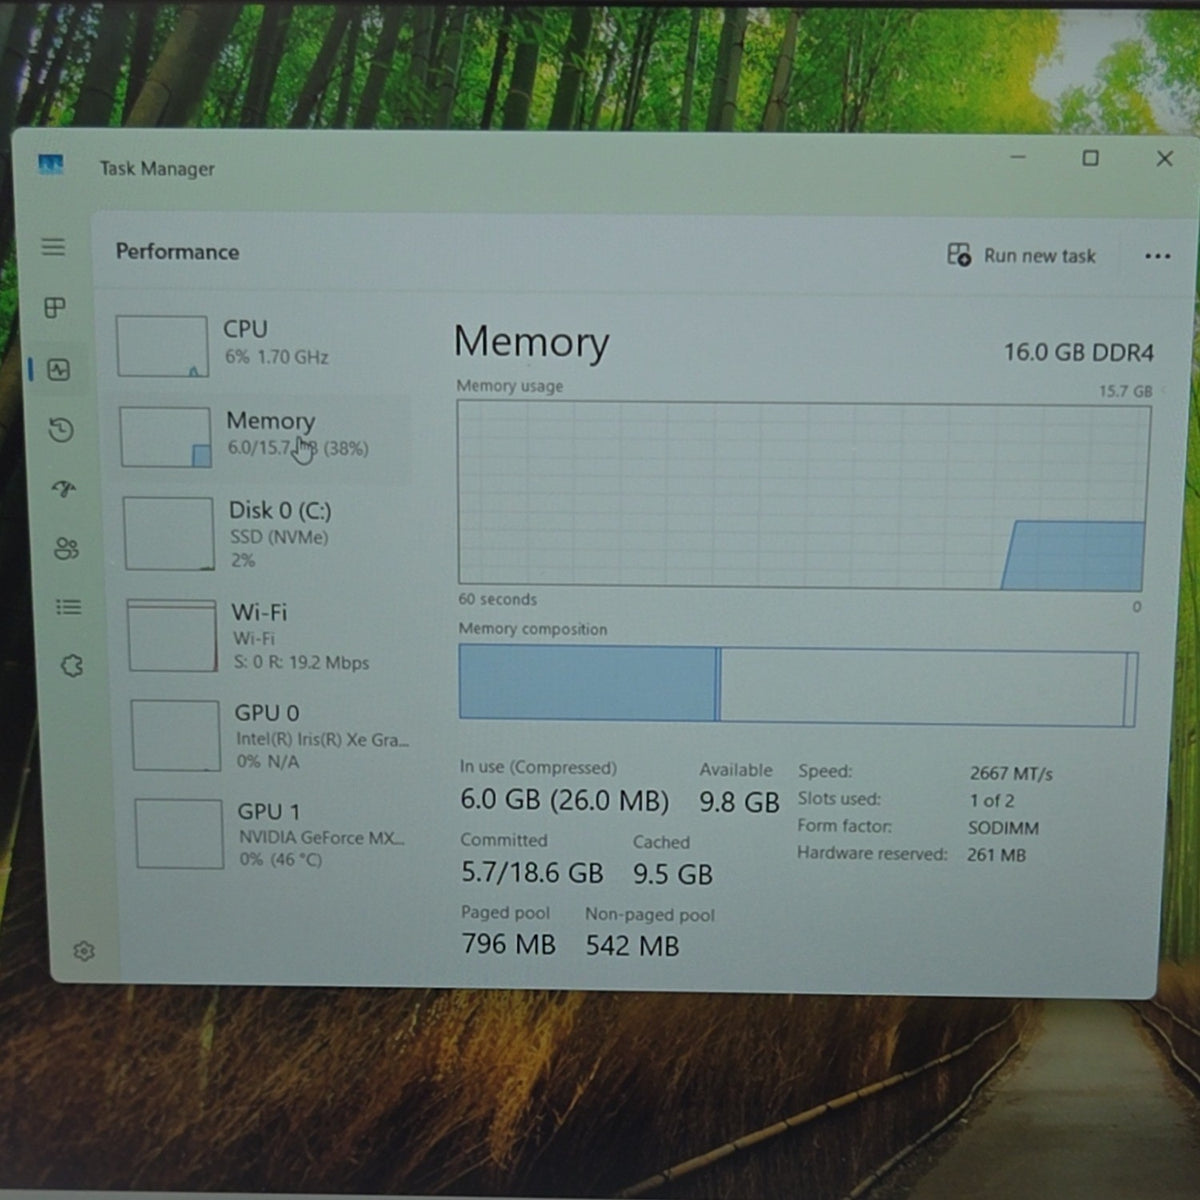
Task: Click the Slots used value 1 of 2
Action: coord(992,801)
